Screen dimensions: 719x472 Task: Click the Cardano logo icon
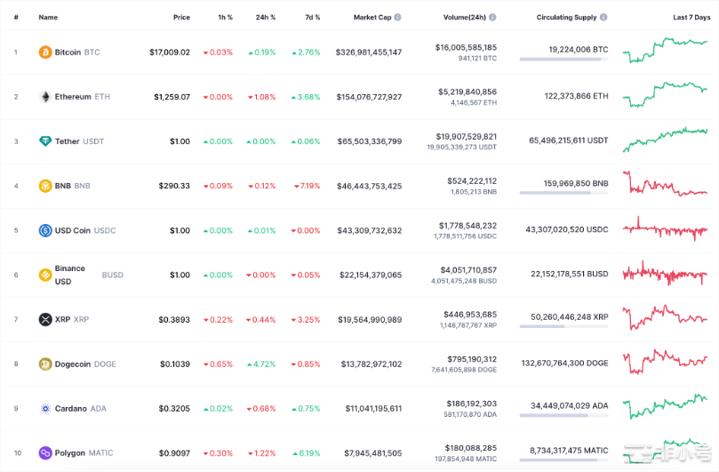(x=45, y=408)
